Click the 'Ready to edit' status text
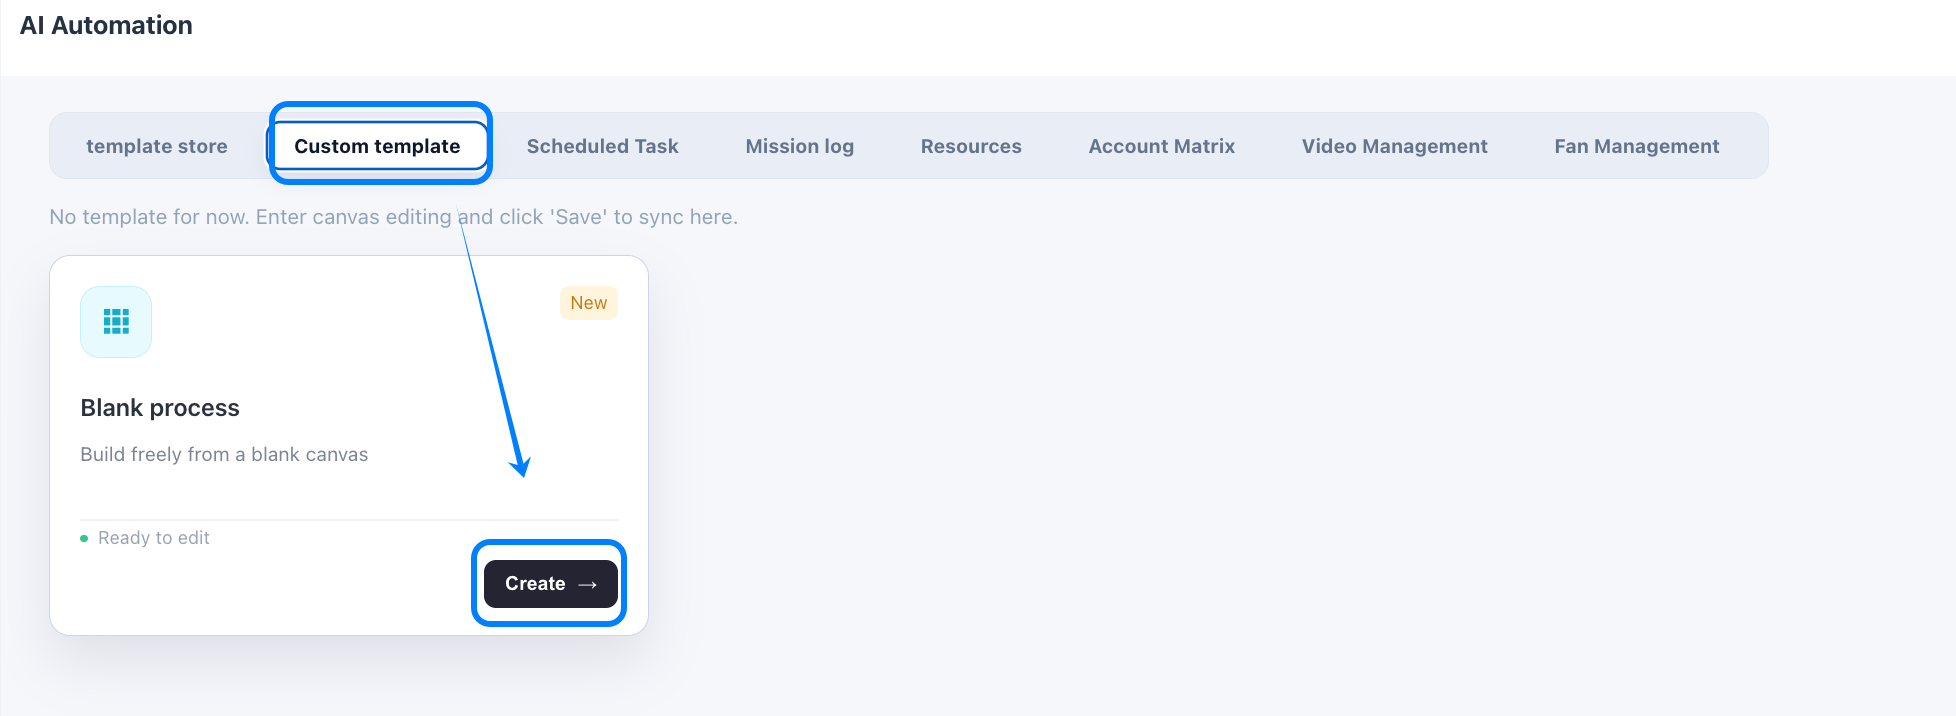The image size is (1956, 716). point(154,538)
